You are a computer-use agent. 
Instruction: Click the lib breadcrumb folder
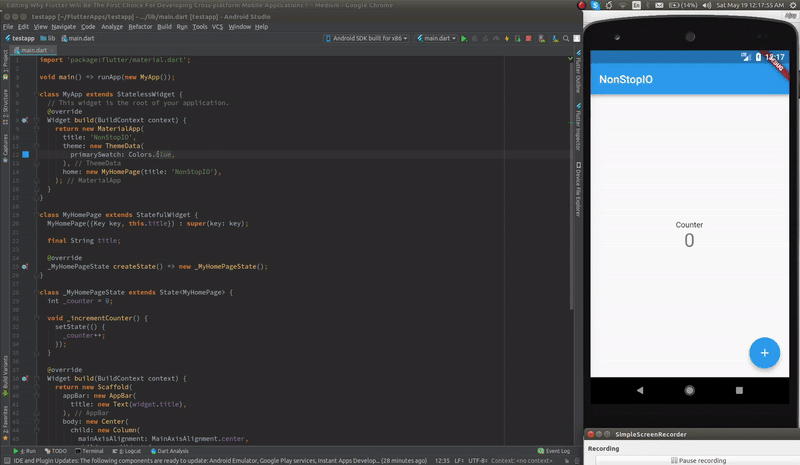(x=48, y=39)
